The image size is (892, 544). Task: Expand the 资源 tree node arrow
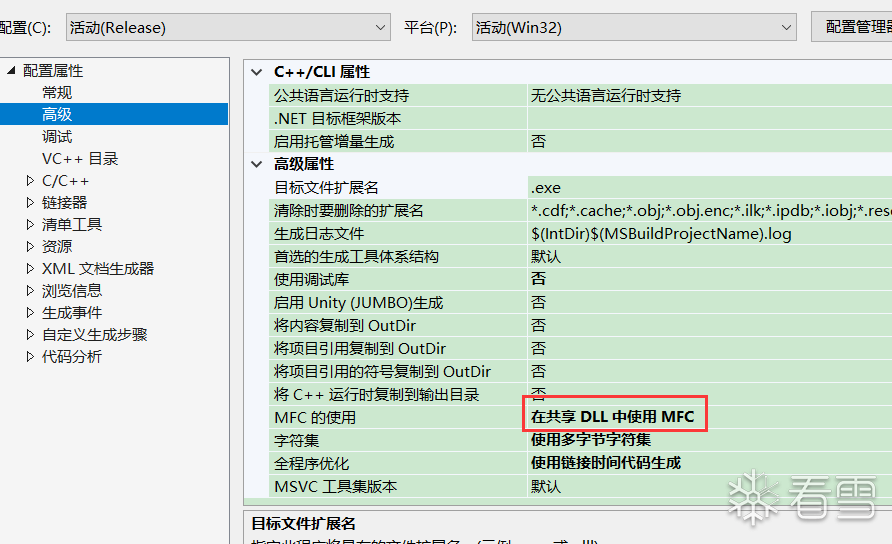pos(30,246)
